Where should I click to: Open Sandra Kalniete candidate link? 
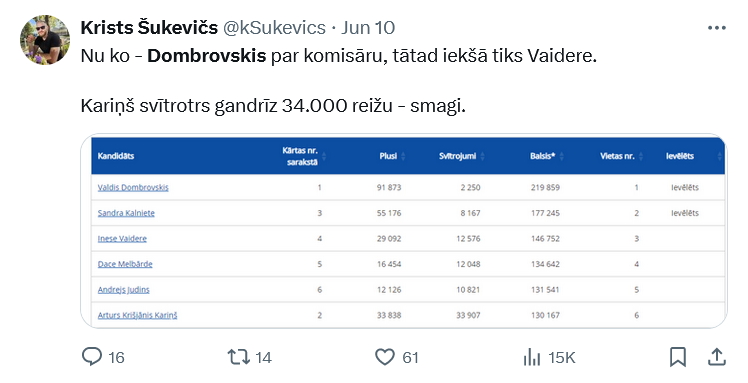point(126,213)
